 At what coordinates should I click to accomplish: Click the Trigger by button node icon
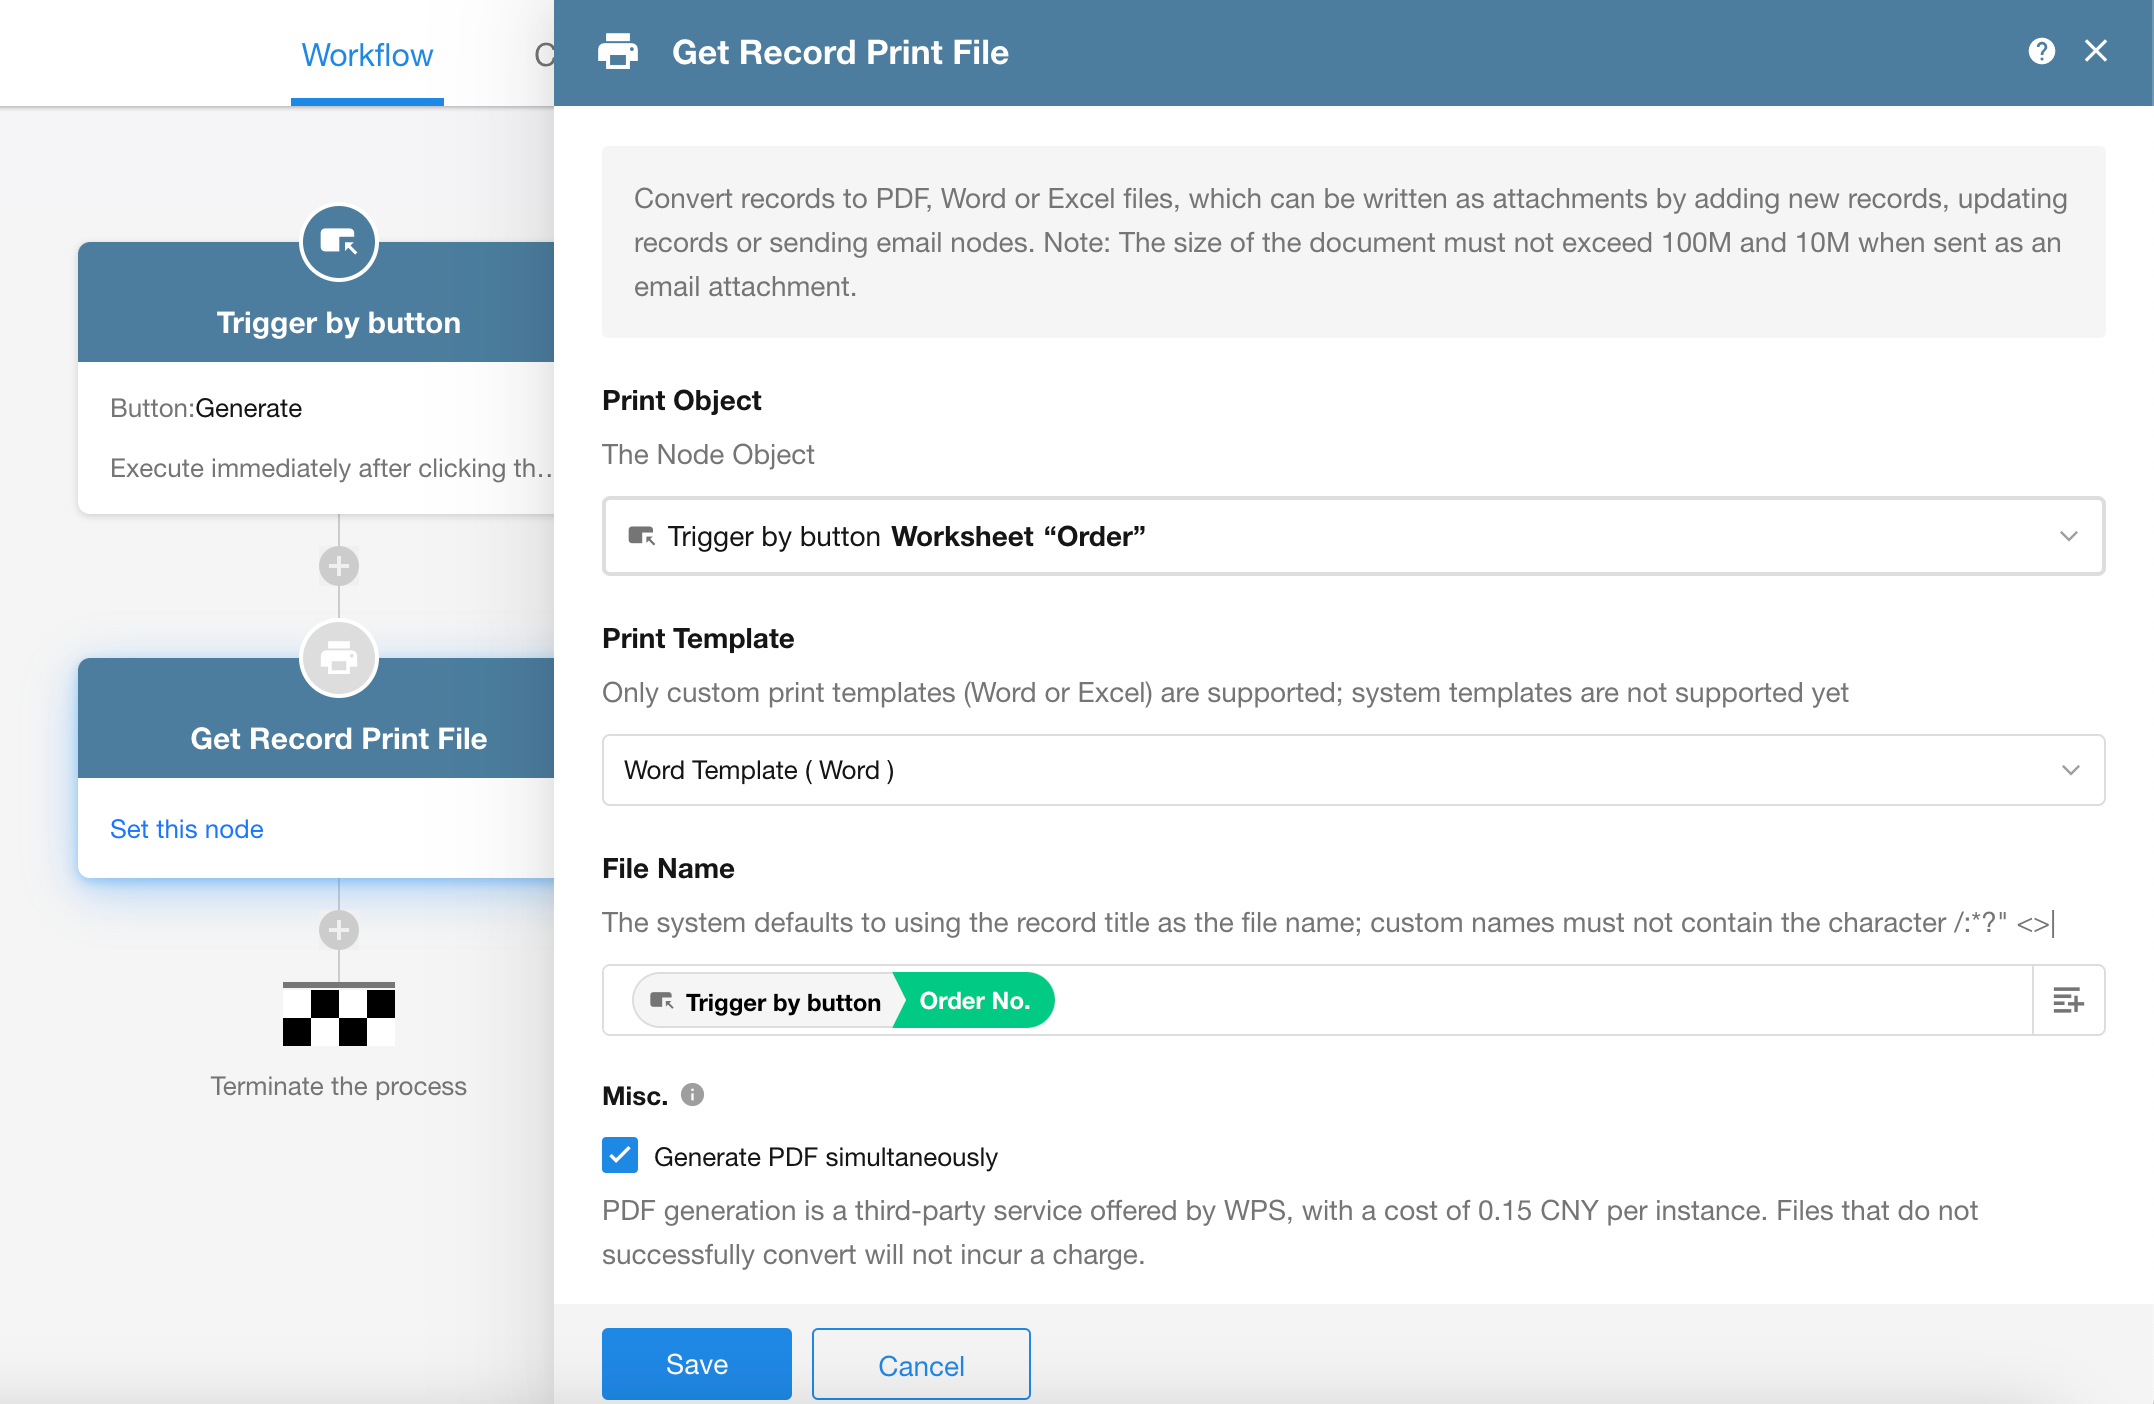pos(339,242)
